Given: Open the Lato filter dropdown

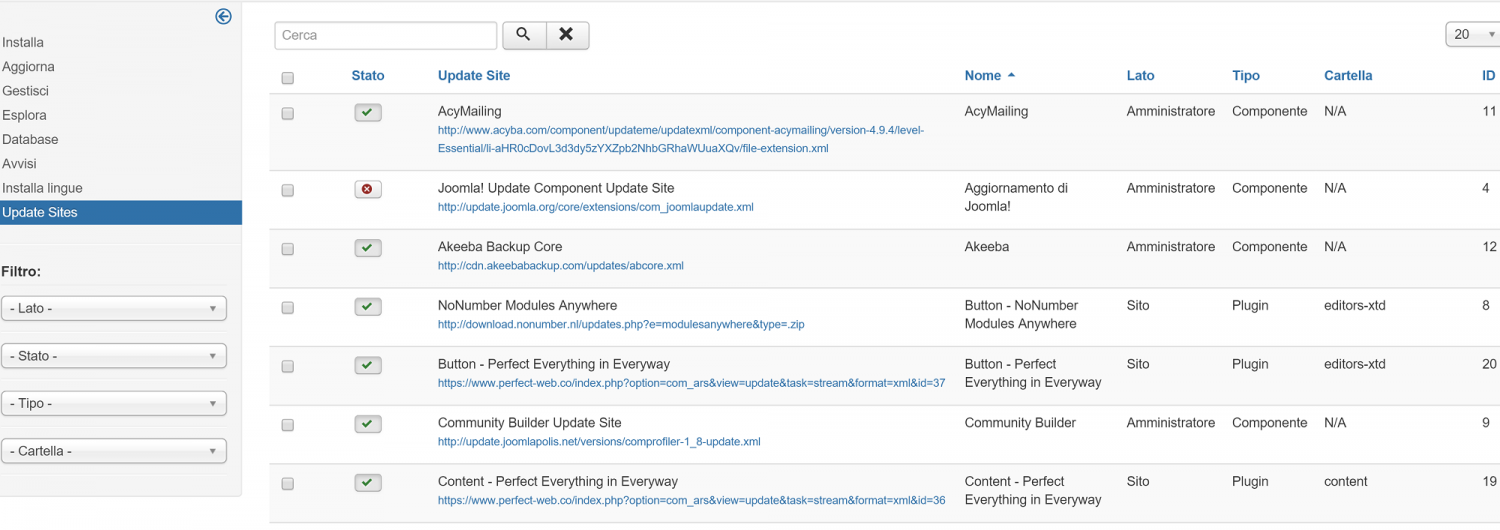Looking at the screenshot, I should coord(114,308).
